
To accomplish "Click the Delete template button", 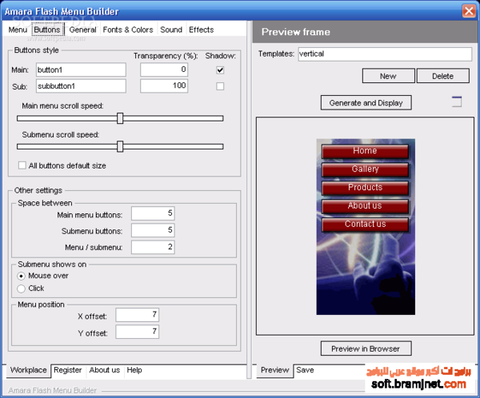I will coord(443,76).
